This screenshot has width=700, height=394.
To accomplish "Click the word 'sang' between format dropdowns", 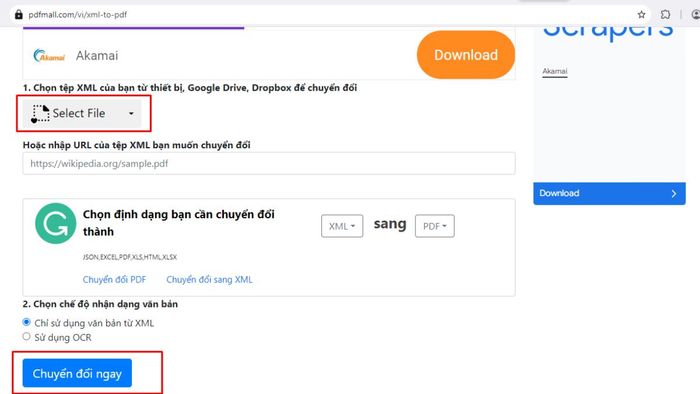I will point(390,224).
